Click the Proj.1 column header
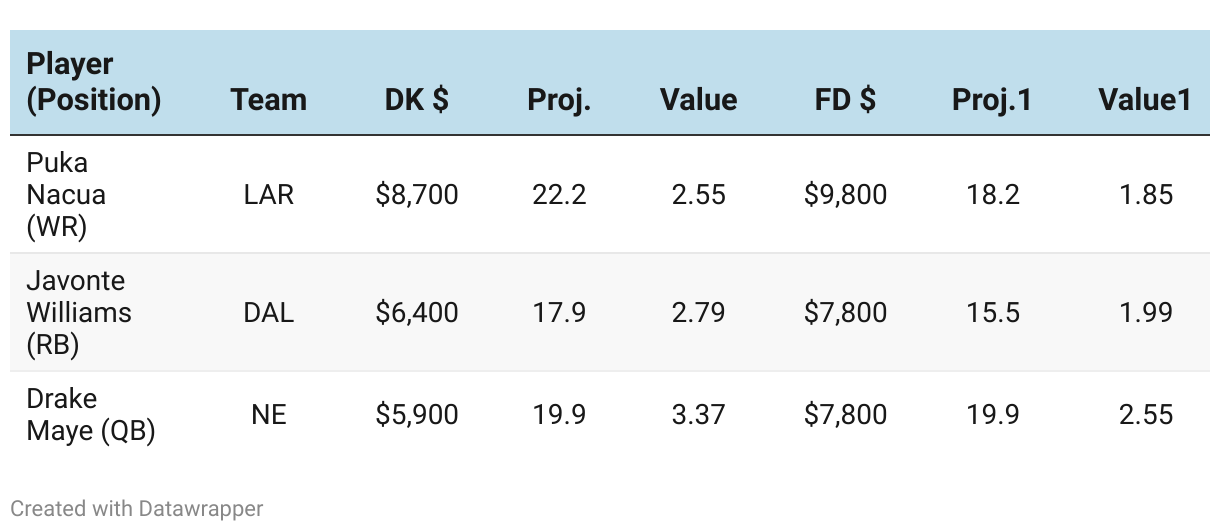Screen dimensions: 1220x532 (x=992, y=100)
